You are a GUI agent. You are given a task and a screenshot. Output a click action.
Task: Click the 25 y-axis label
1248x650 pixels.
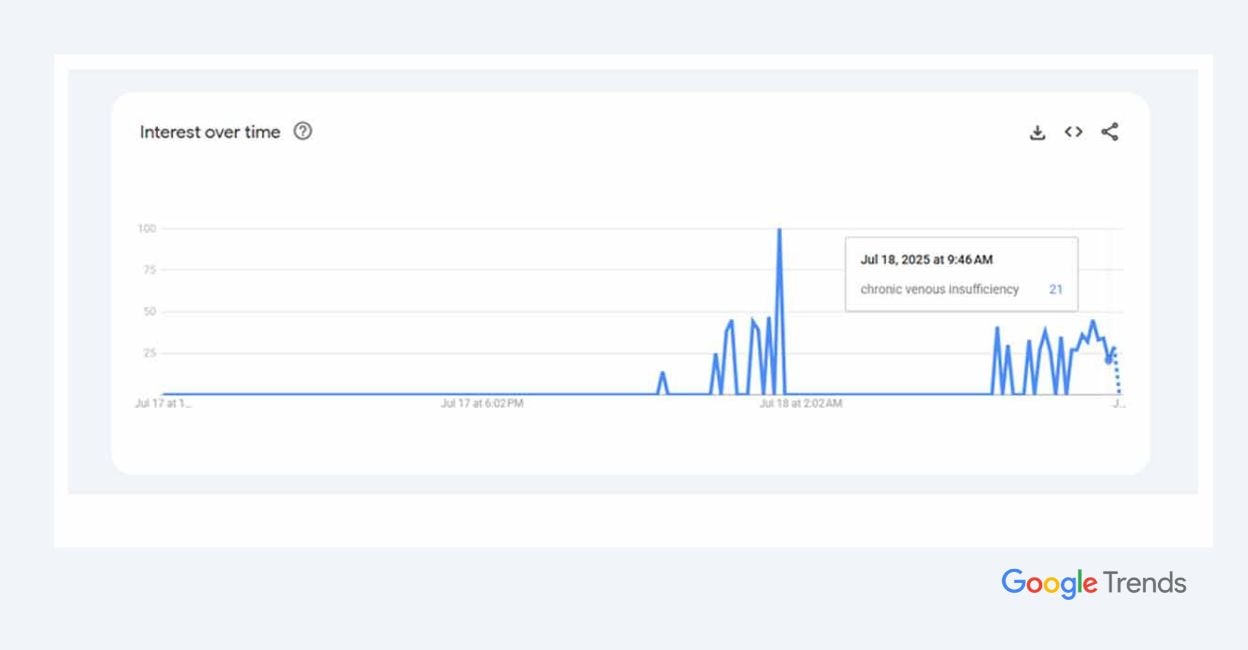149,353
